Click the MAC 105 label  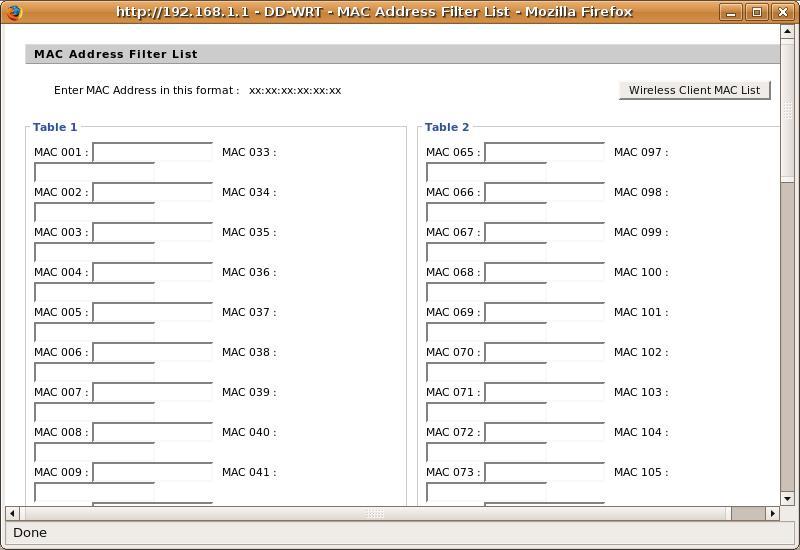641,472
